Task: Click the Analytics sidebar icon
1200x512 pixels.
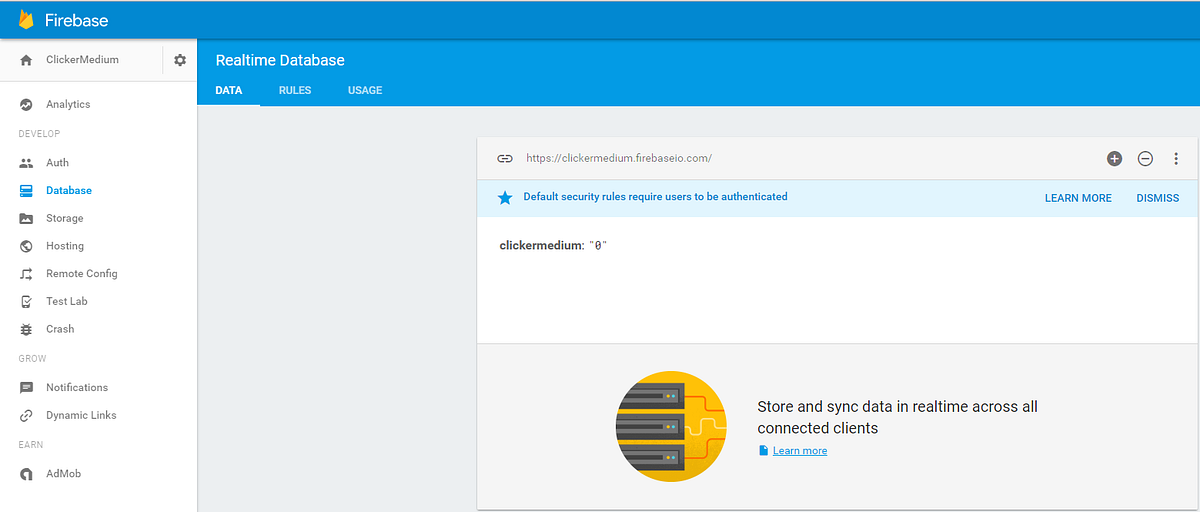Action: coord(27,104)
